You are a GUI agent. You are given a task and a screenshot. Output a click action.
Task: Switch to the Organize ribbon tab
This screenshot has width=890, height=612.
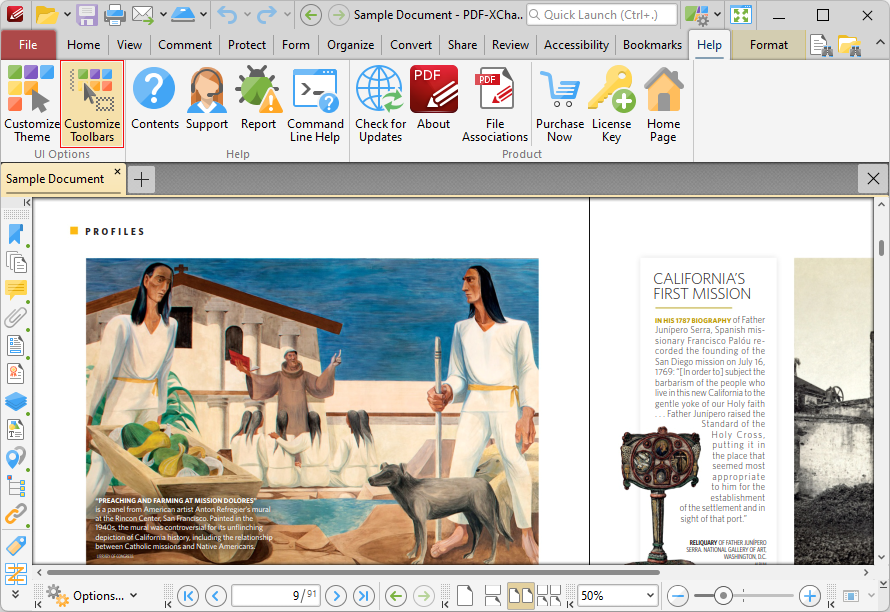350,45
